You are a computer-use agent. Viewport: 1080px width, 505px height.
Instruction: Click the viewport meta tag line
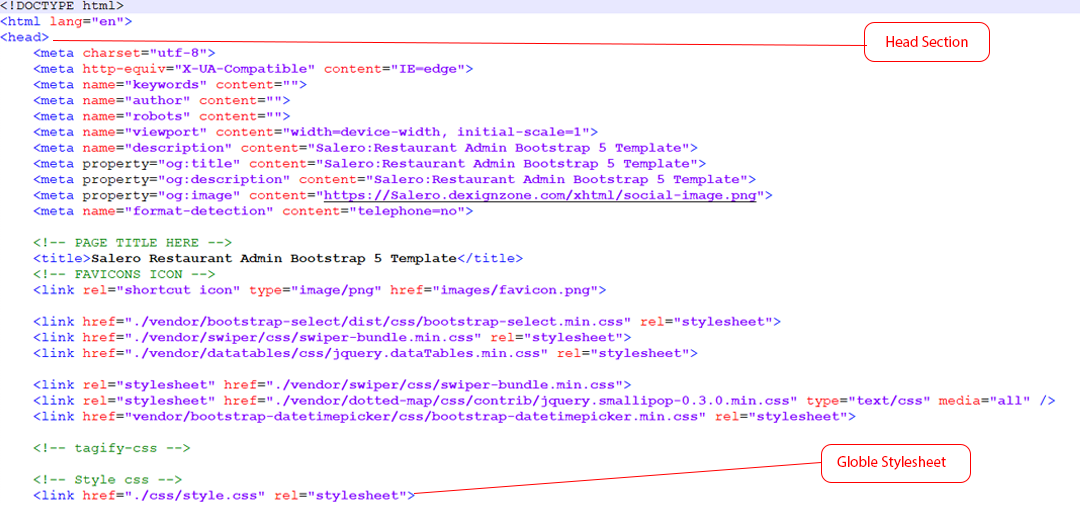tap(315, 132)
